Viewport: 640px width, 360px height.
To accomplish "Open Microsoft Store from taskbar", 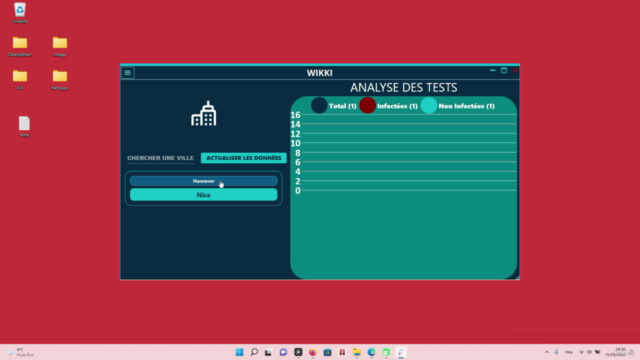I will [327, 352].
